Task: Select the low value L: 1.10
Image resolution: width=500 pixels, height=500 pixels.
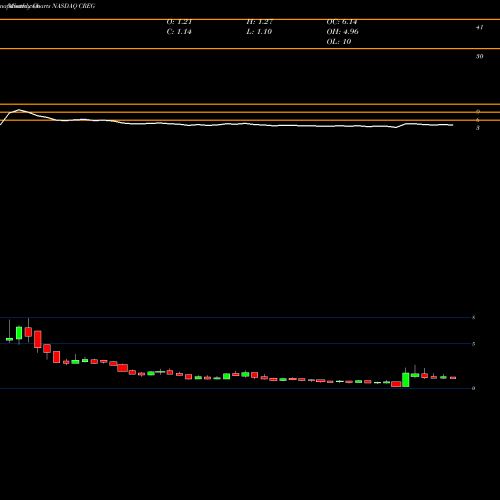Action: [x=259, y=32]
